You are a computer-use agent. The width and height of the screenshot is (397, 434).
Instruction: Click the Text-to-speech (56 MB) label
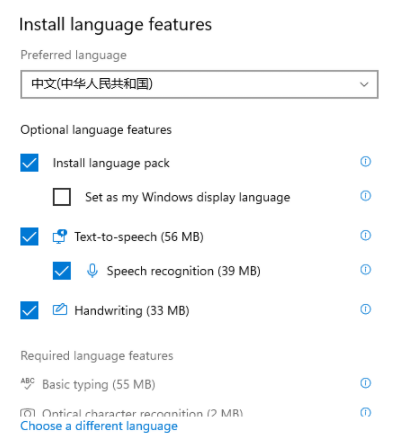[x=139, y=237]
